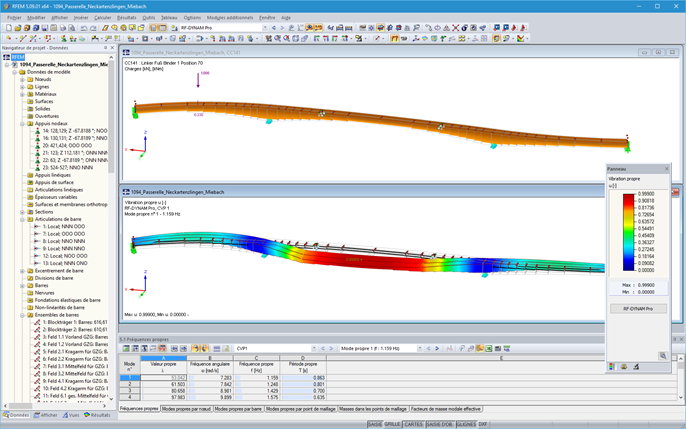
Task: Toggle SAISIE in the status bar
Action: pyautogui.click(x=374, y=424)
